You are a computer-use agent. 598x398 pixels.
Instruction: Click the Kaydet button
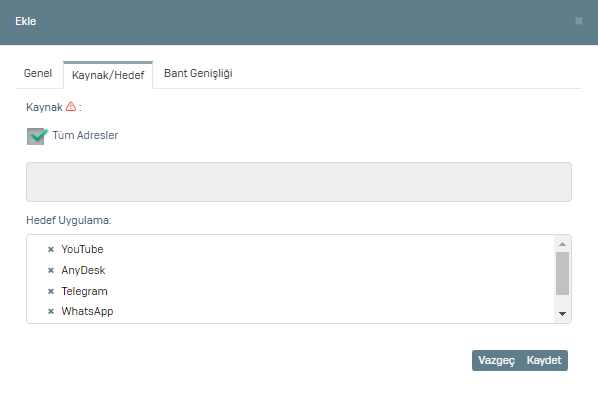click(x=544, y=360)
